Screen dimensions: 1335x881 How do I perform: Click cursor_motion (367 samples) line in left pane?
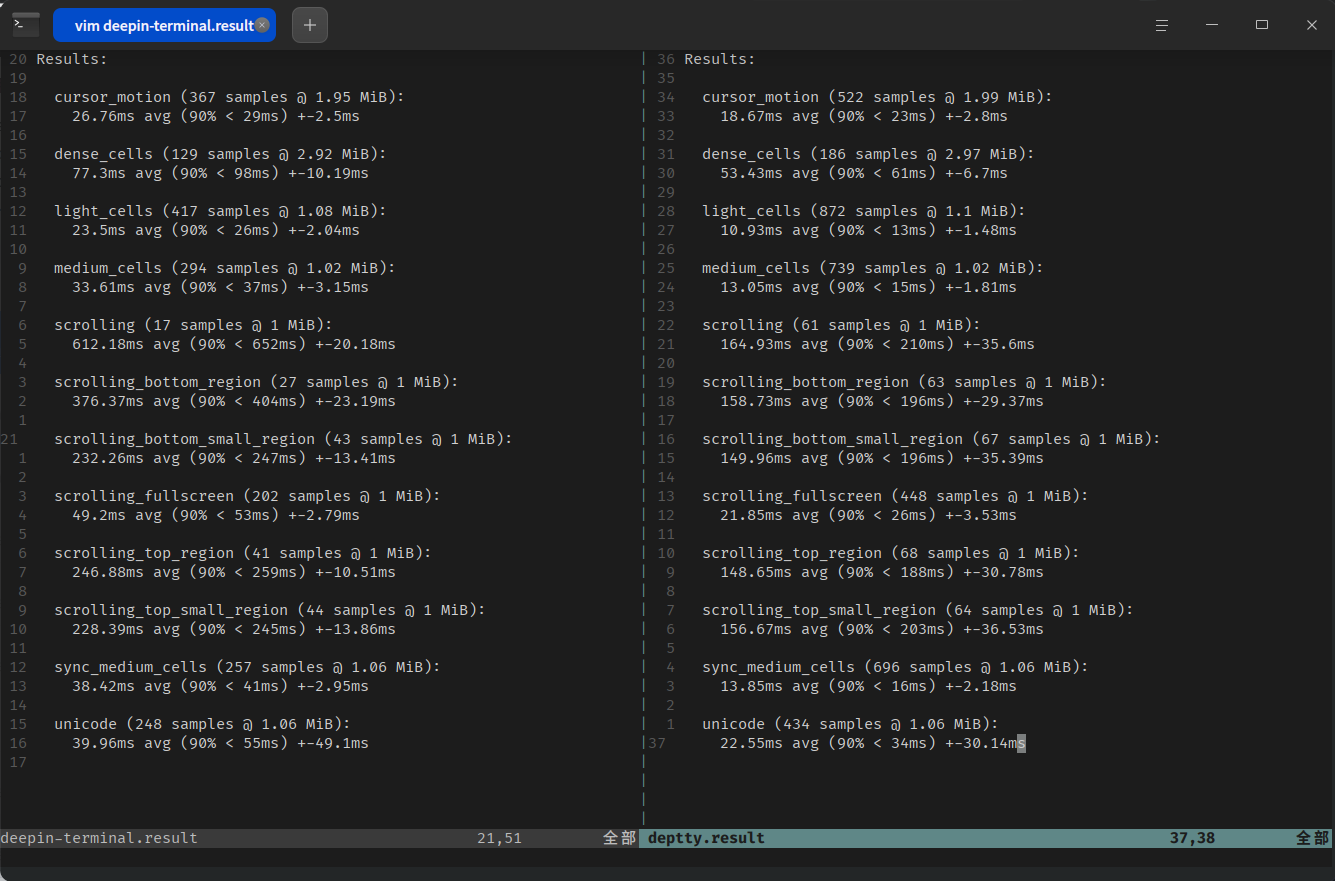click(x=229, y=97)
